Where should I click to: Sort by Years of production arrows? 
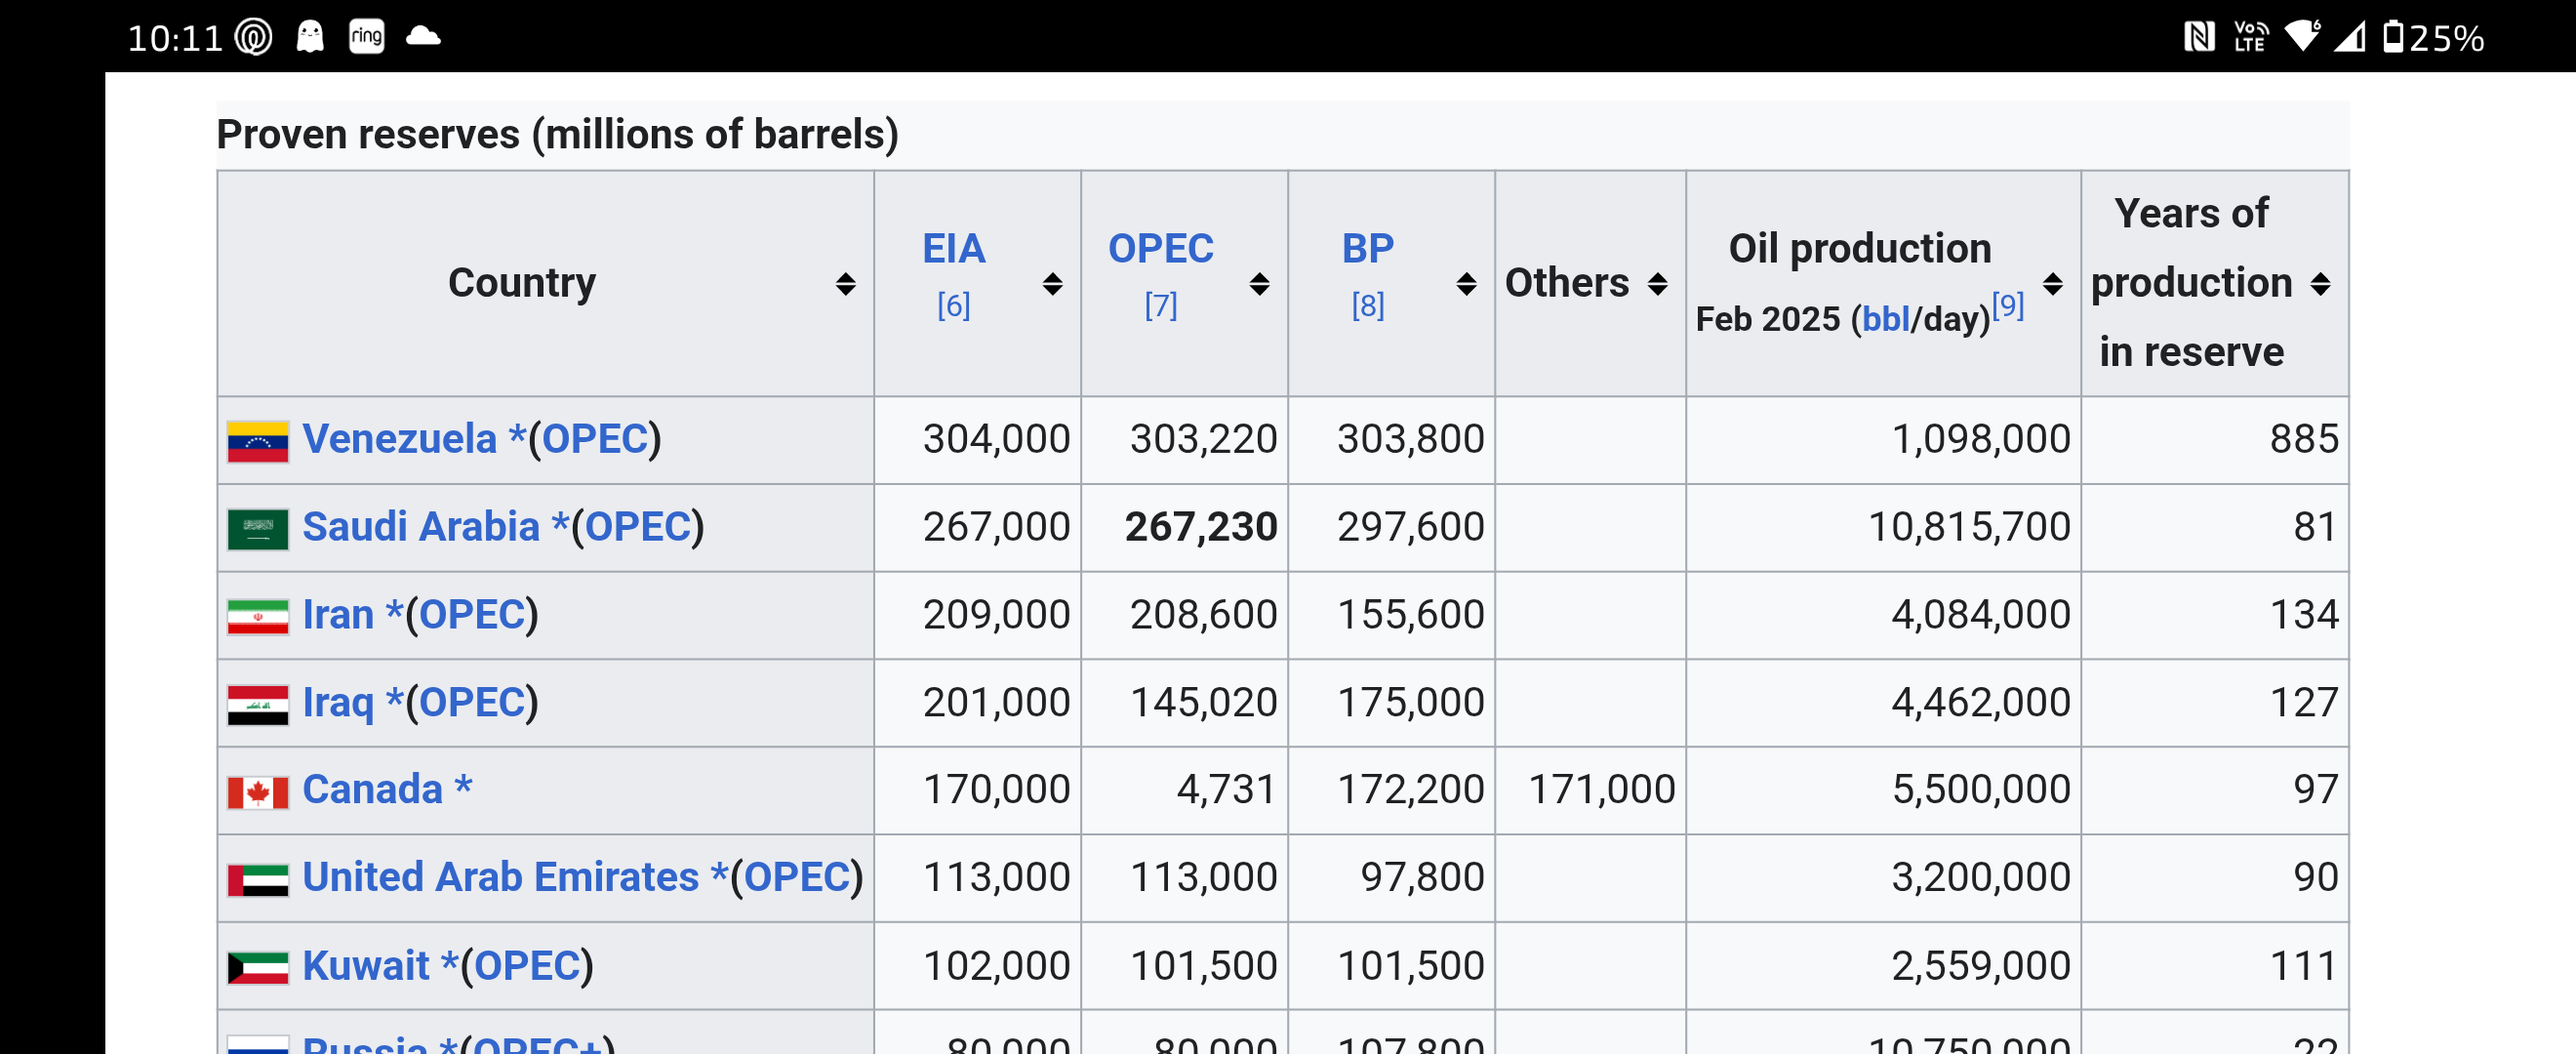click(2320, 284)
